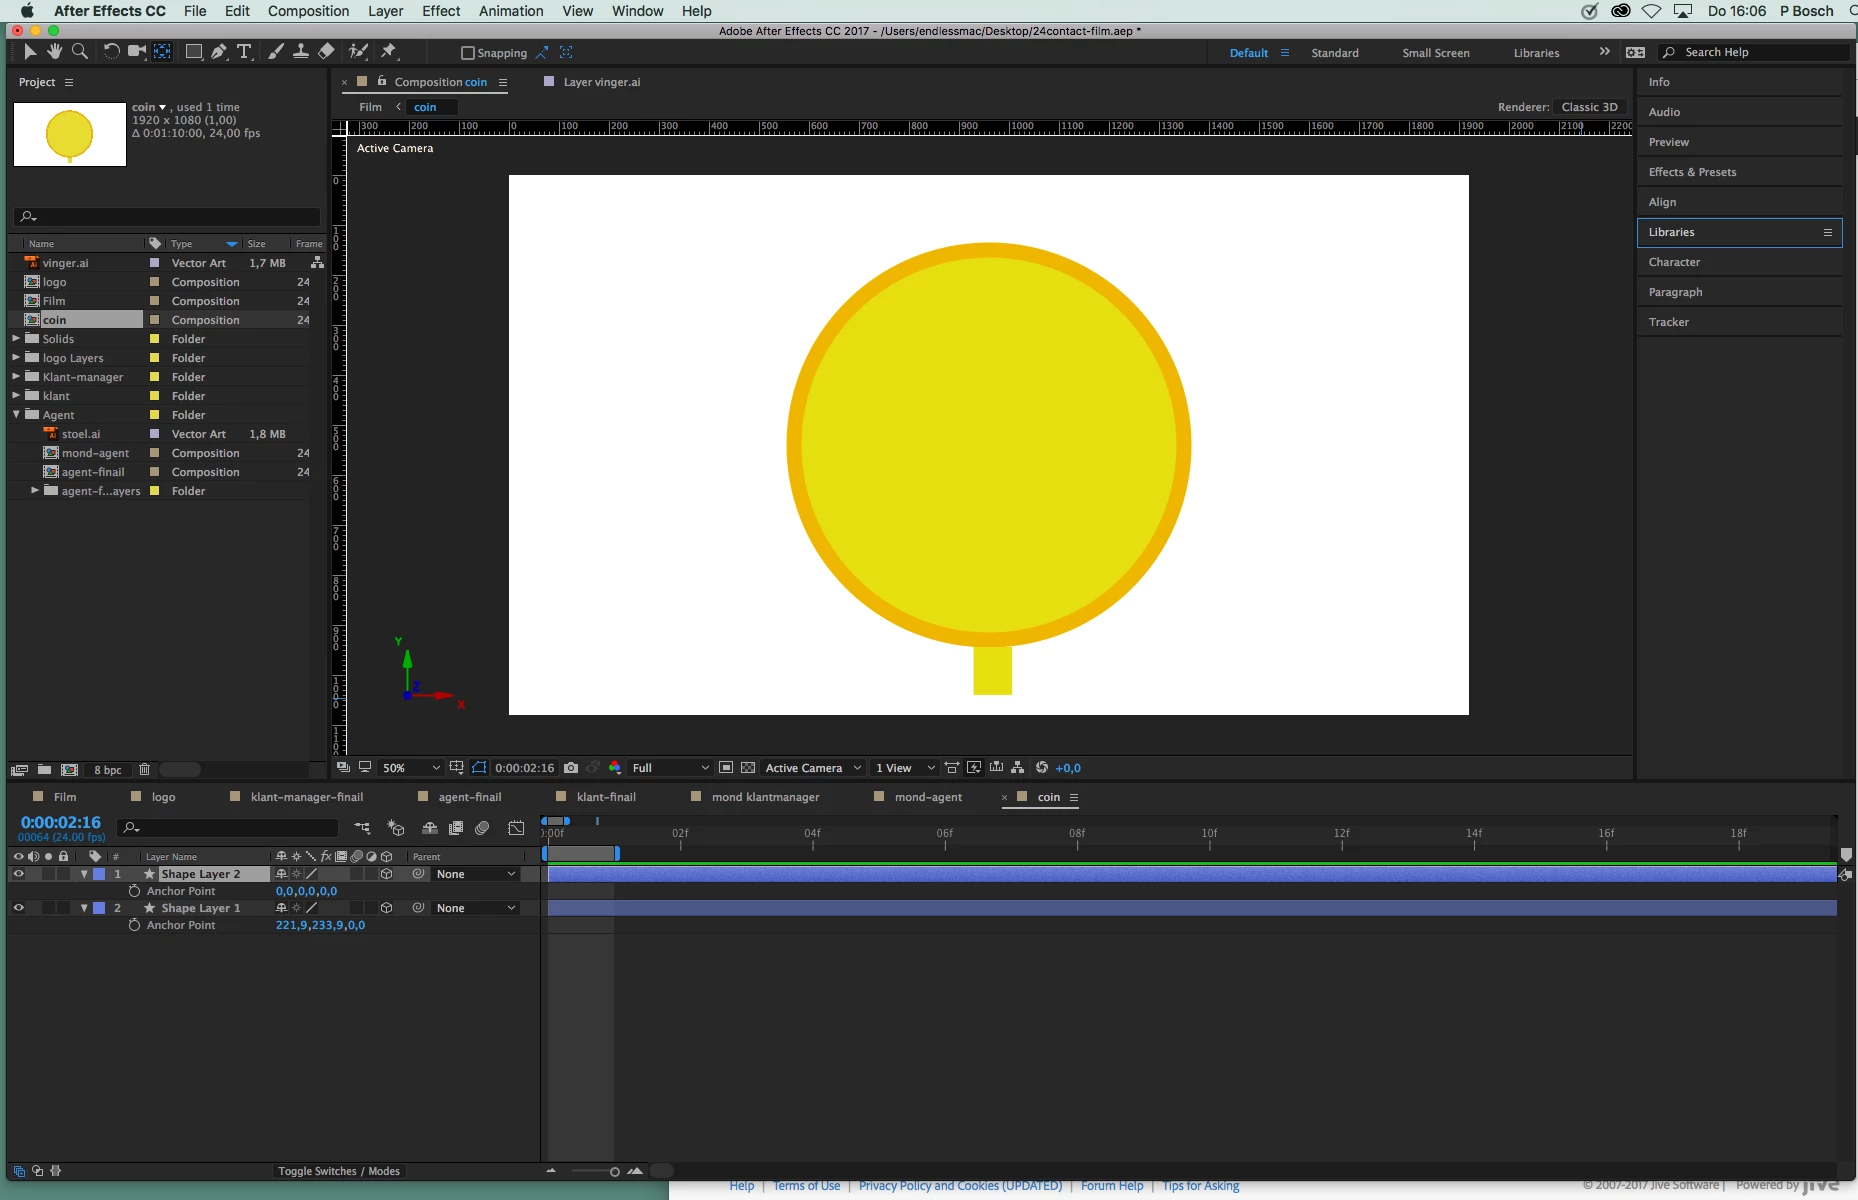Viewport: 1858px width, 1200px height.
Task: Open the Show Channel color management button
Action: (615, 768)
